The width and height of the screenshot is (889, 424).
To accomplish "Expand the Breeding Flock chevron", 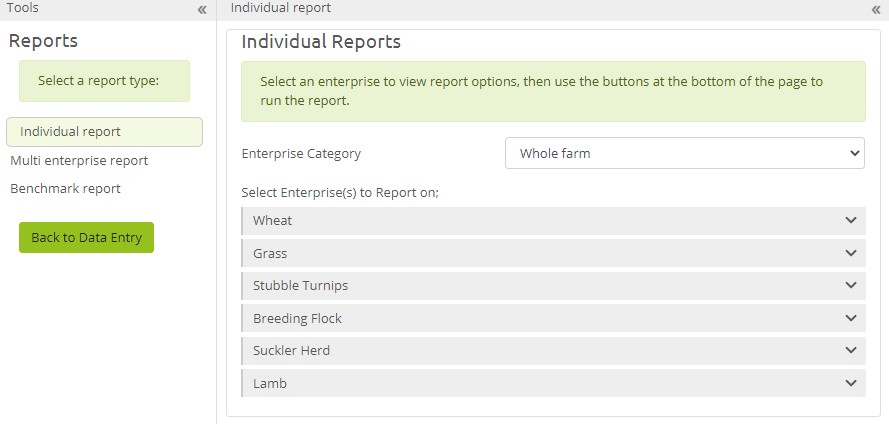I will 850,319.
